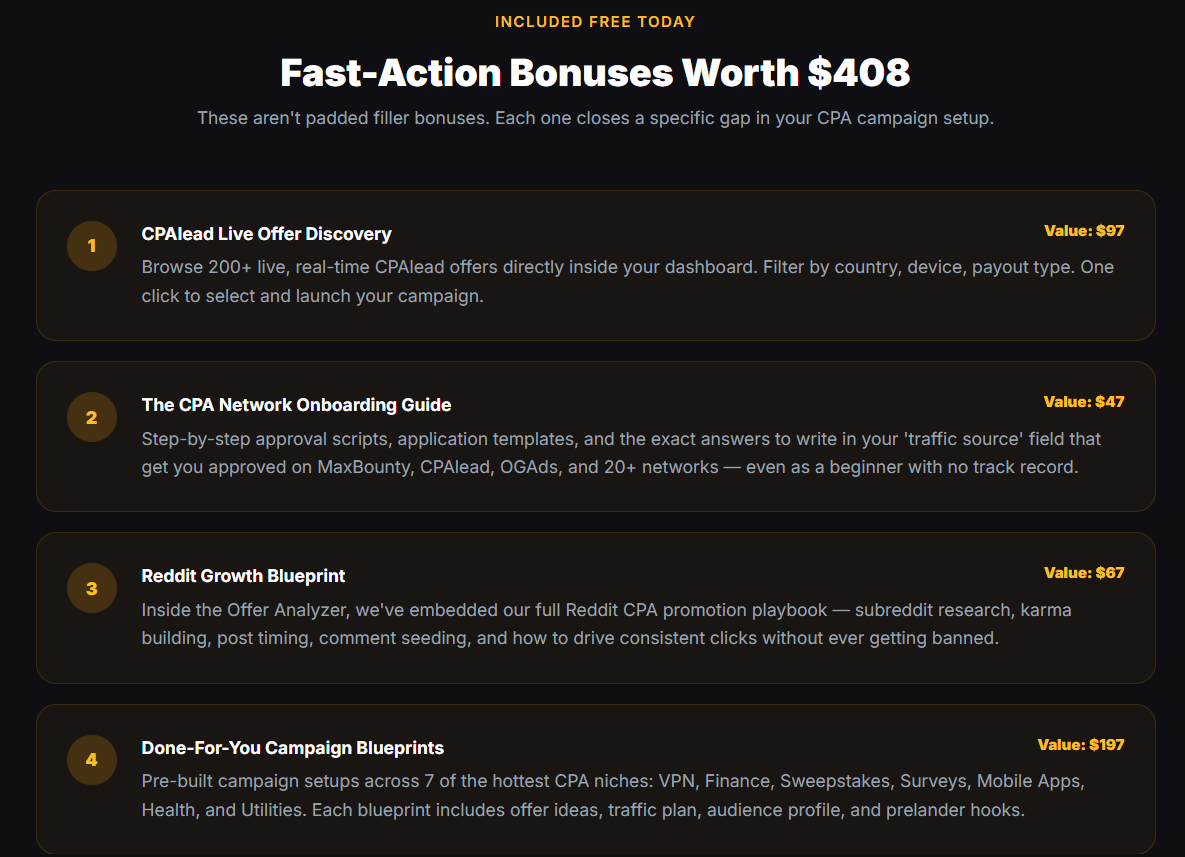Click the number 1 circle badge
The height and width of the screenshot is (857, 1185).
click(91, 246)
